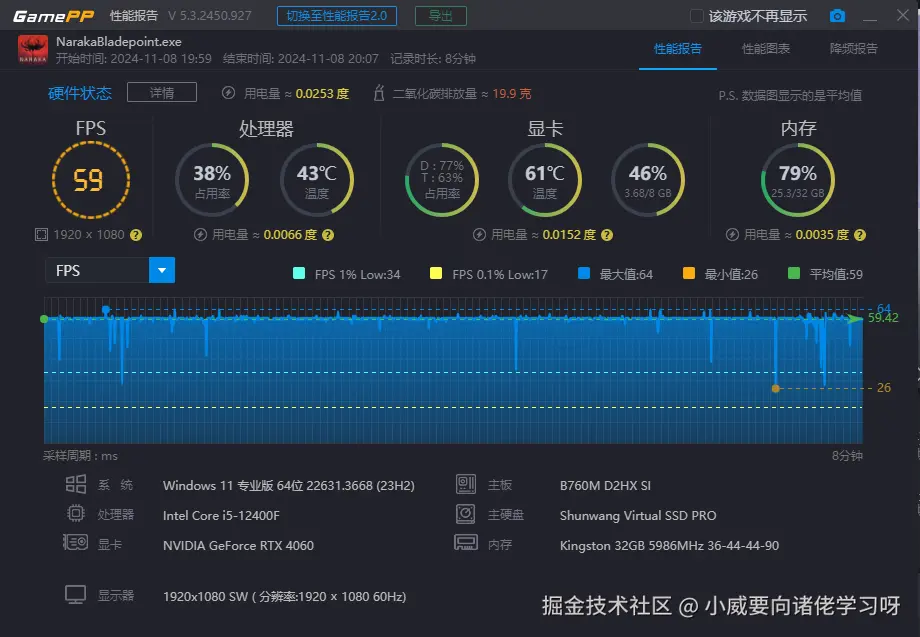Click the text Intel Core i5-12400F
920x637 pixels.
[221, 516]
